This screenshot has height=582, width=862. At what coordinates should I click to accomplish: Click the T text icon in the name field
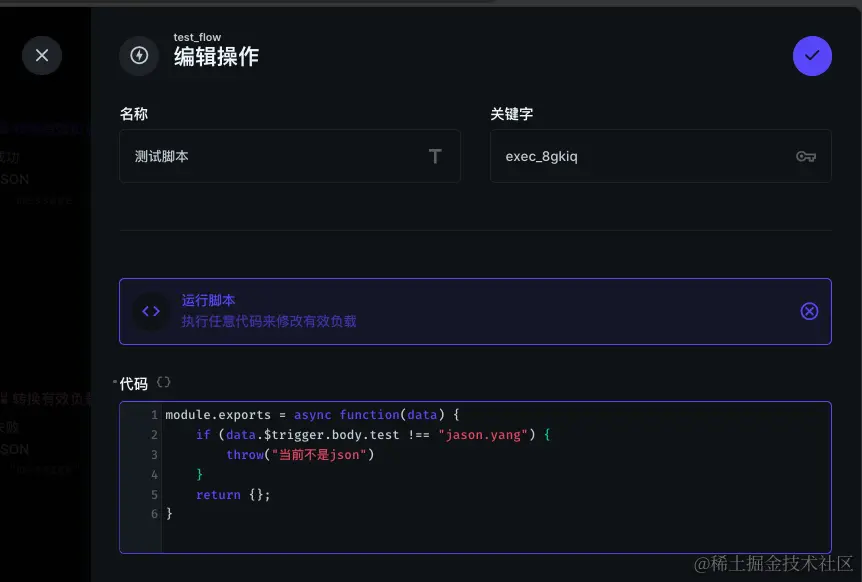435,157
